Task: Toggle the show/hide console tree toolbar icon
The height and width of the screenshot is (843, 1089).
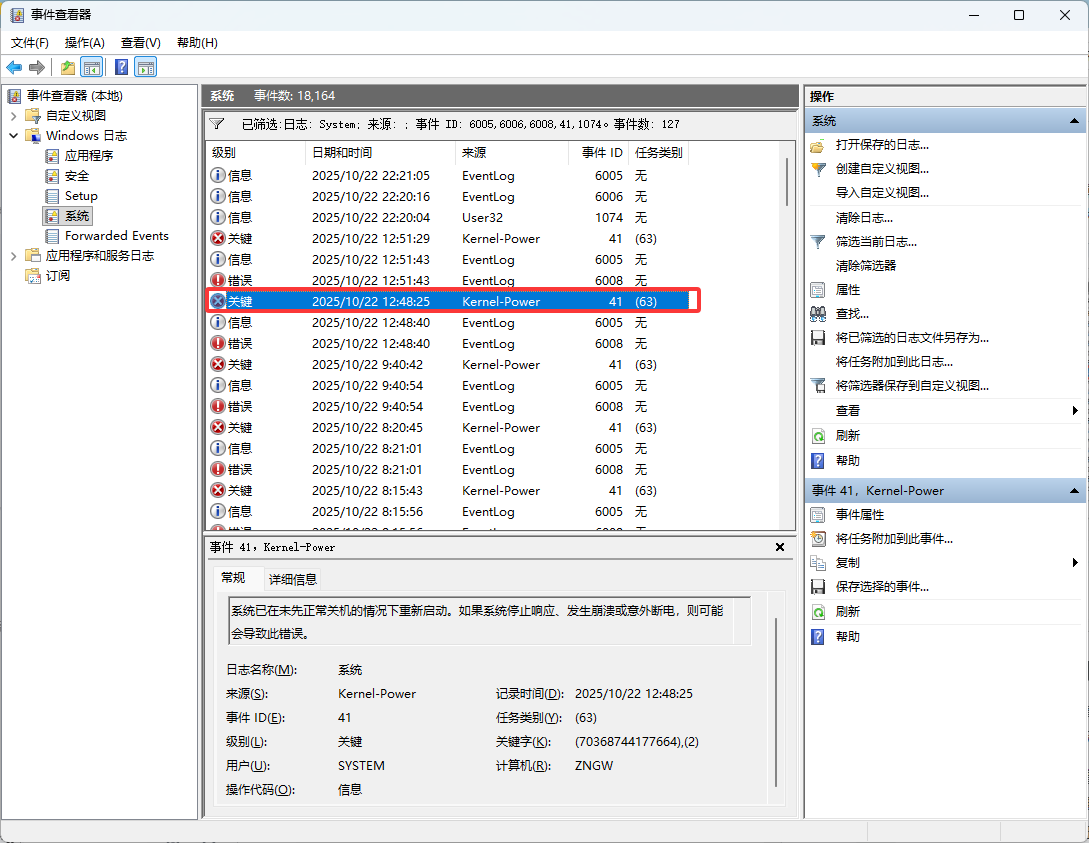Action: coord(91,67)
